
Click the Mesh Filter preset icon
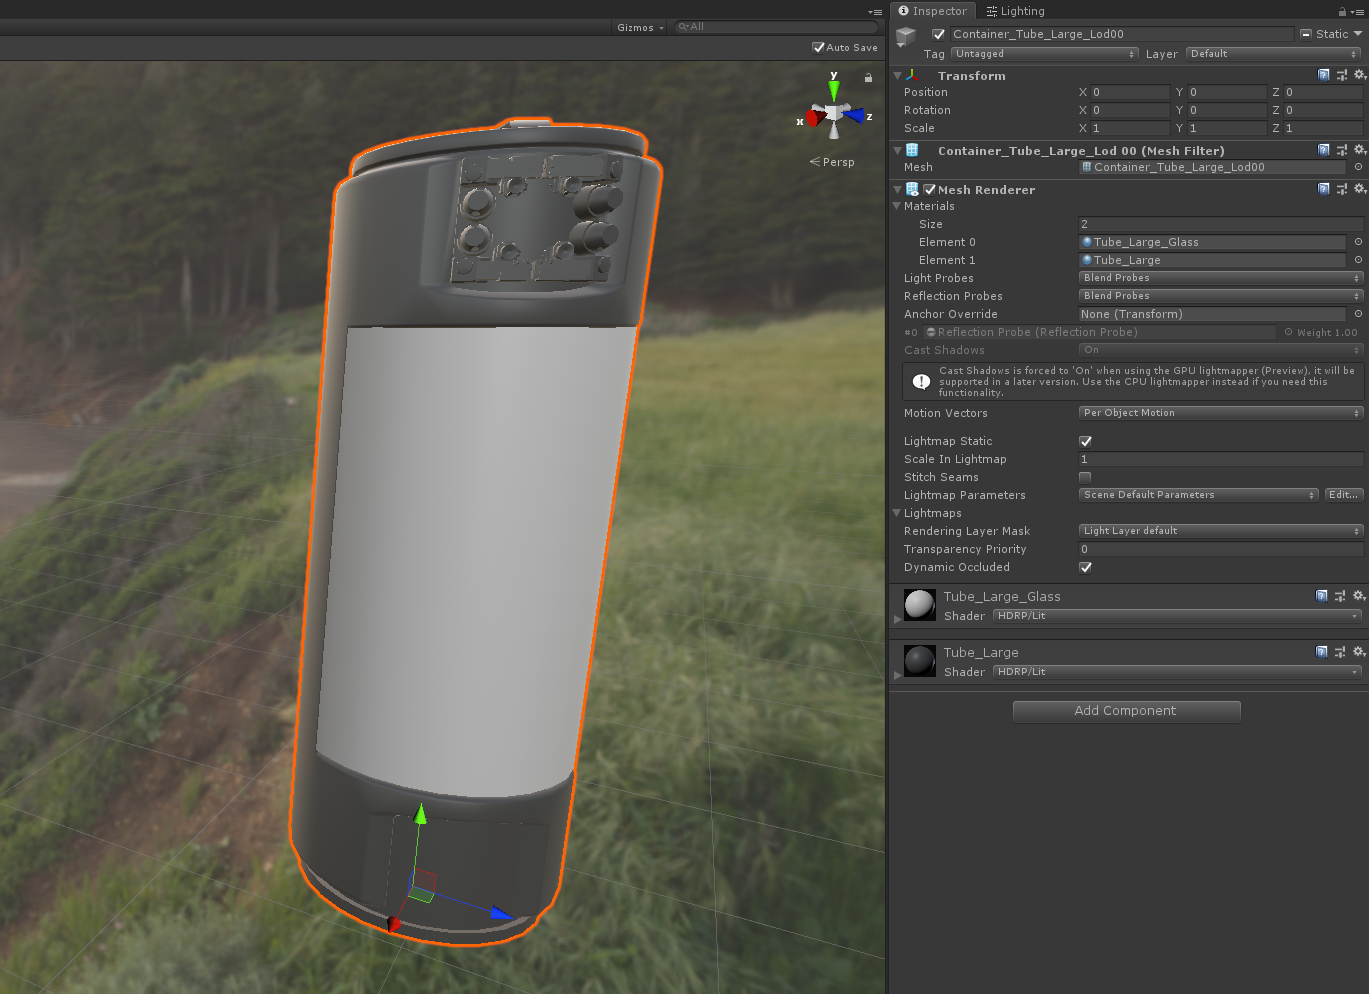1341,151
